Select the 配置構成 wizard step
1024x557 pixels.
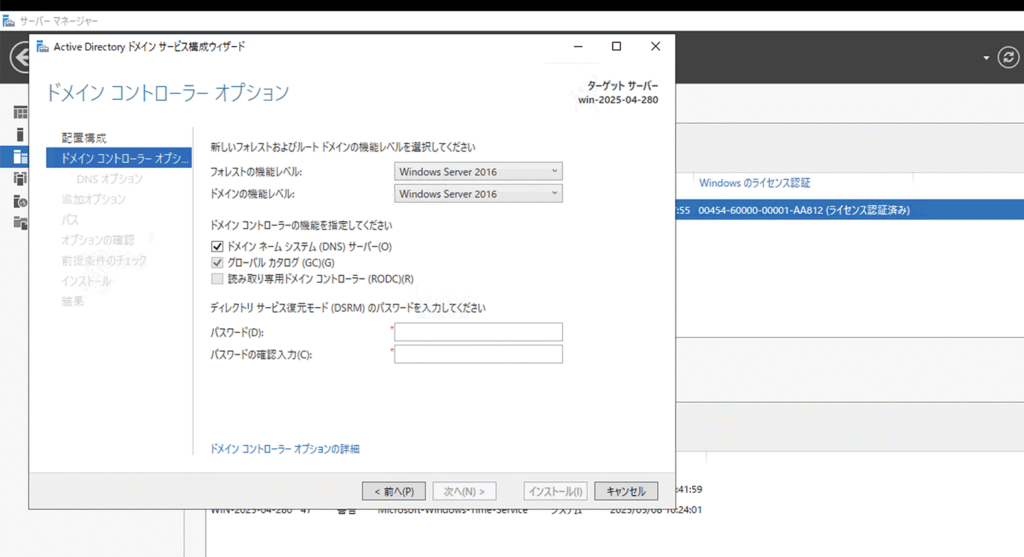[84, 138]
